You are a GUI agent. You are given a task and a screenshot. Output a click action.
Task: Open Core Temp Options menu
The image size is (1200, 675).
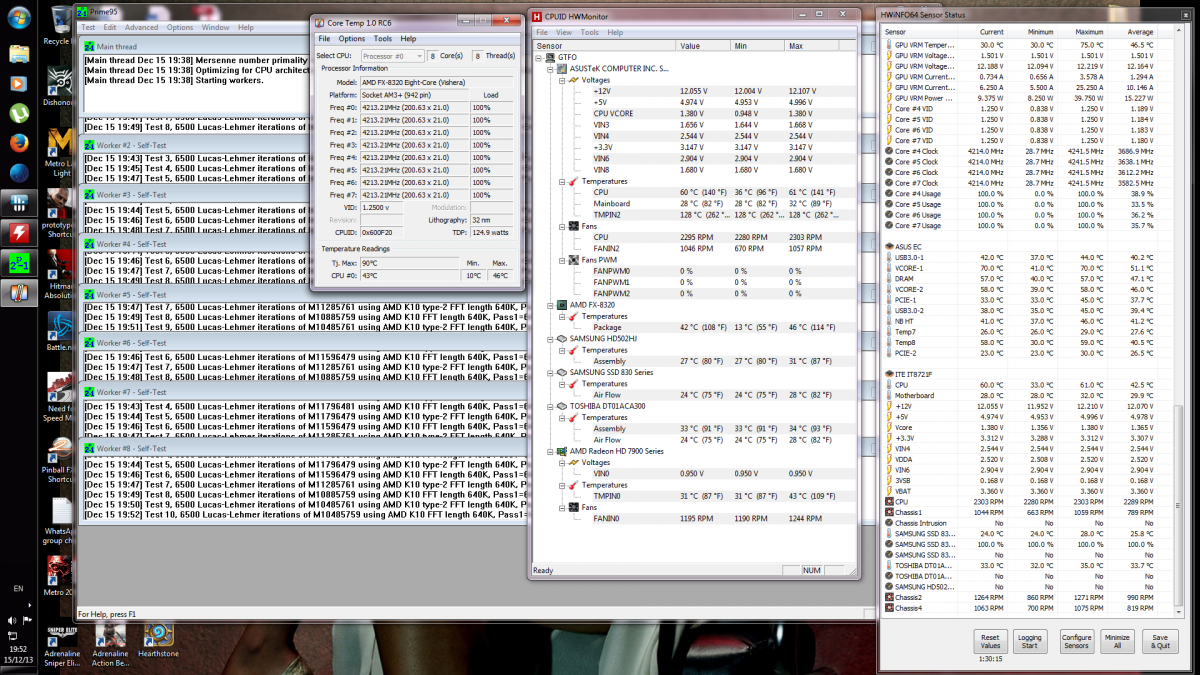352,38
